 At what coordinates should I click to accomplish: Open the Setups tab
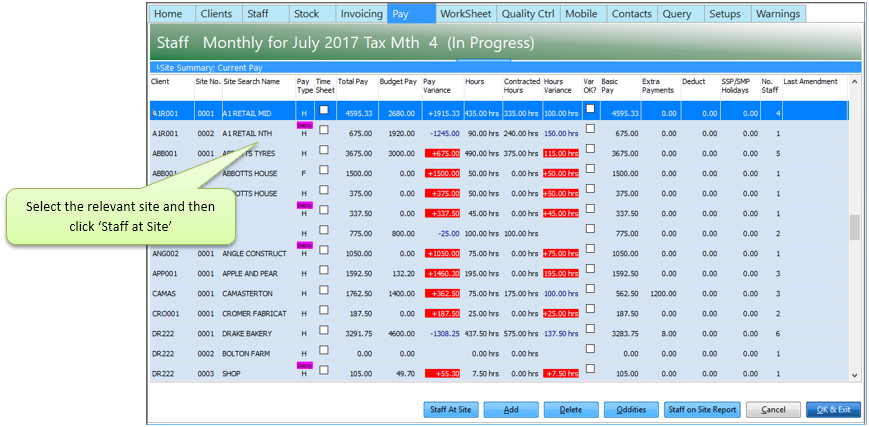[728, 14]
